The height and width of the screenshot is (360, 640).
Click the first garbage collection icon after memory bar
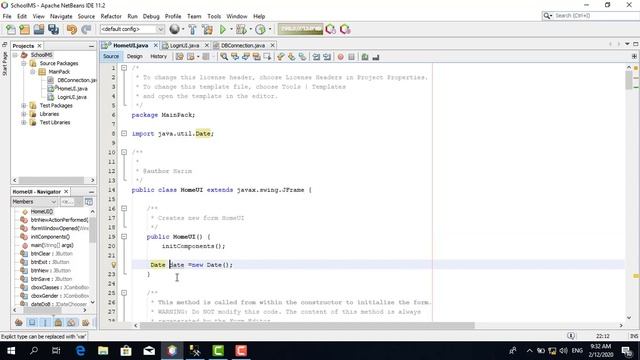(x=331, y=29)
